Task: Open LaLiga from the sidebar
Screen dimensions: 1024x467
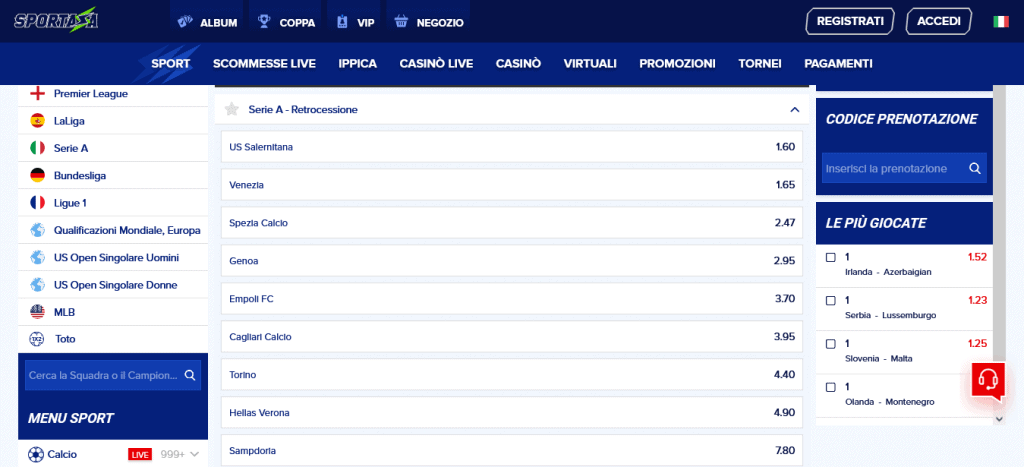Action: tap(69, 121)
